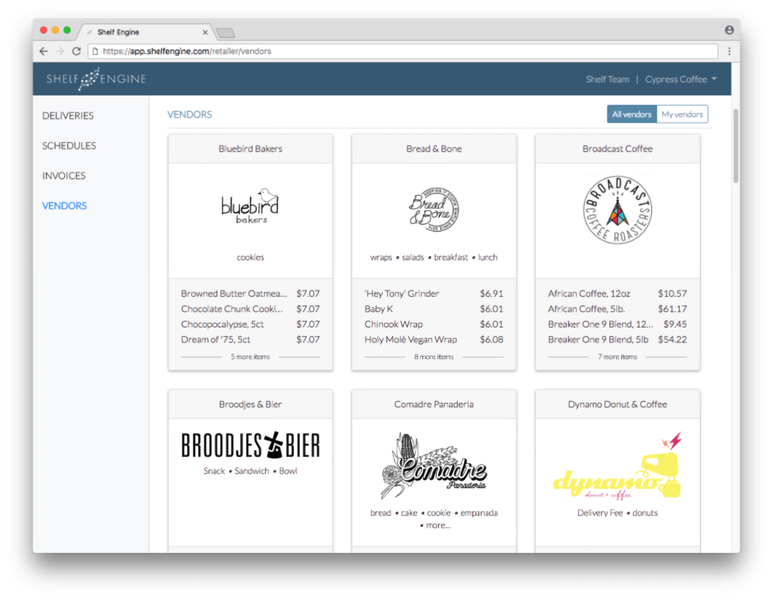Click the browser back arrow
Viewport: 773px width, 600px height.
44,51
